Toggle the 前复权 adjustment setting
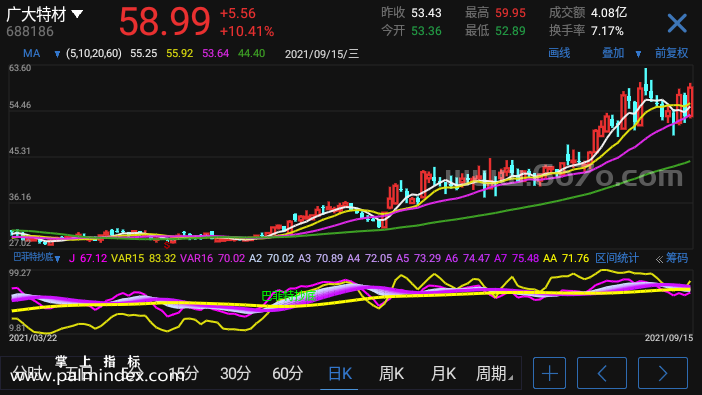 point(671,53)
